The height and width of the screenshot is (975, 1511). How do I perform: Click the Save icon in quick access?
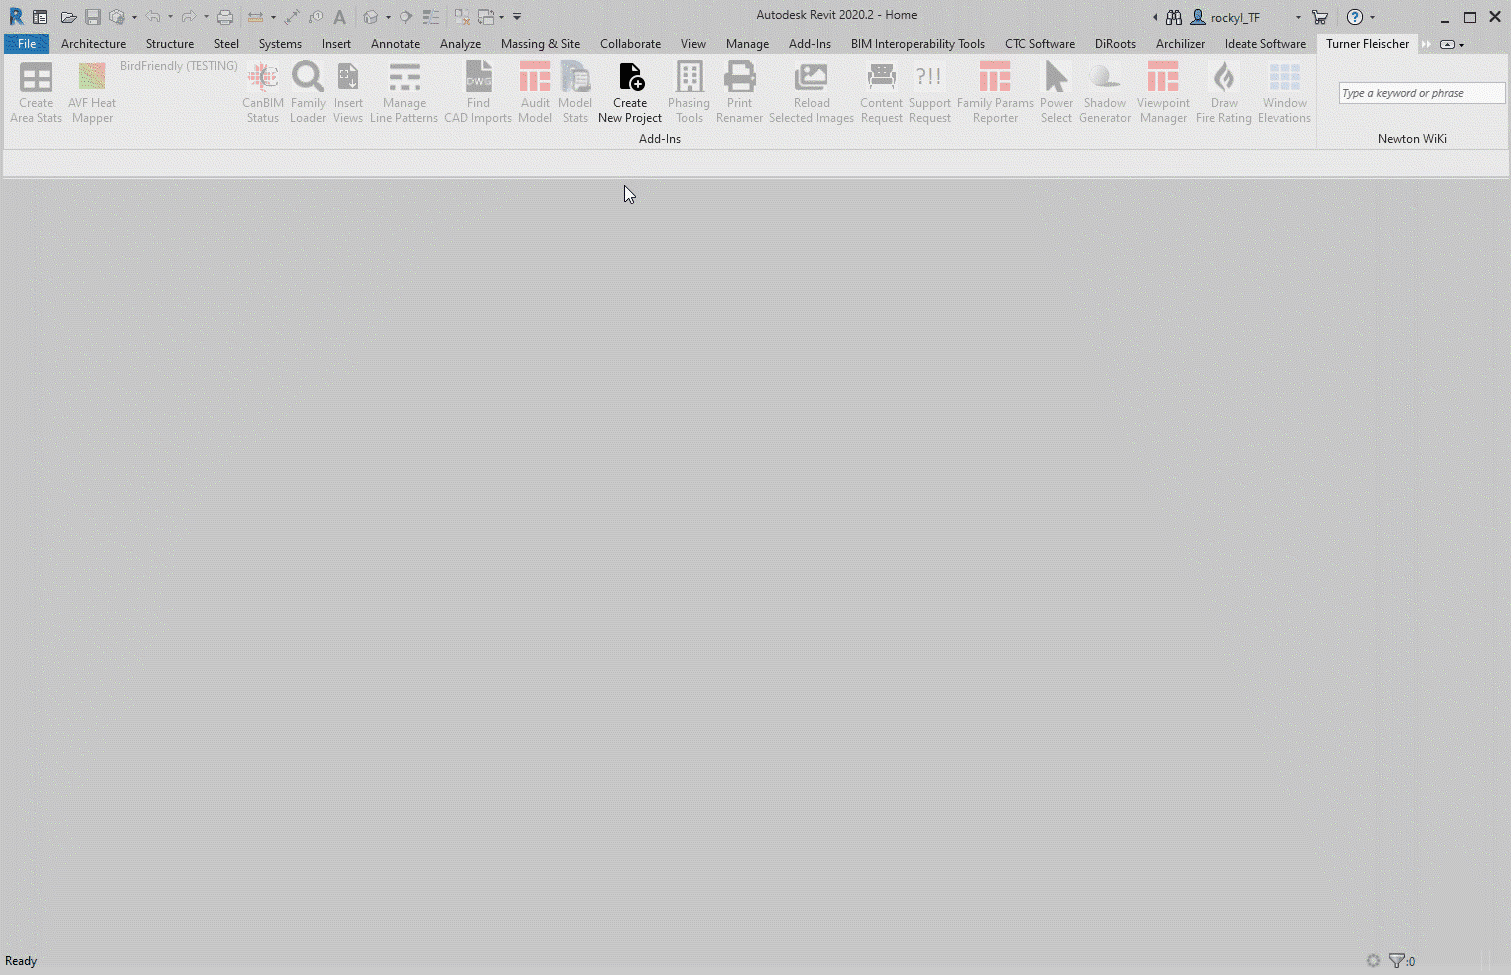click(x=92, y=17)
